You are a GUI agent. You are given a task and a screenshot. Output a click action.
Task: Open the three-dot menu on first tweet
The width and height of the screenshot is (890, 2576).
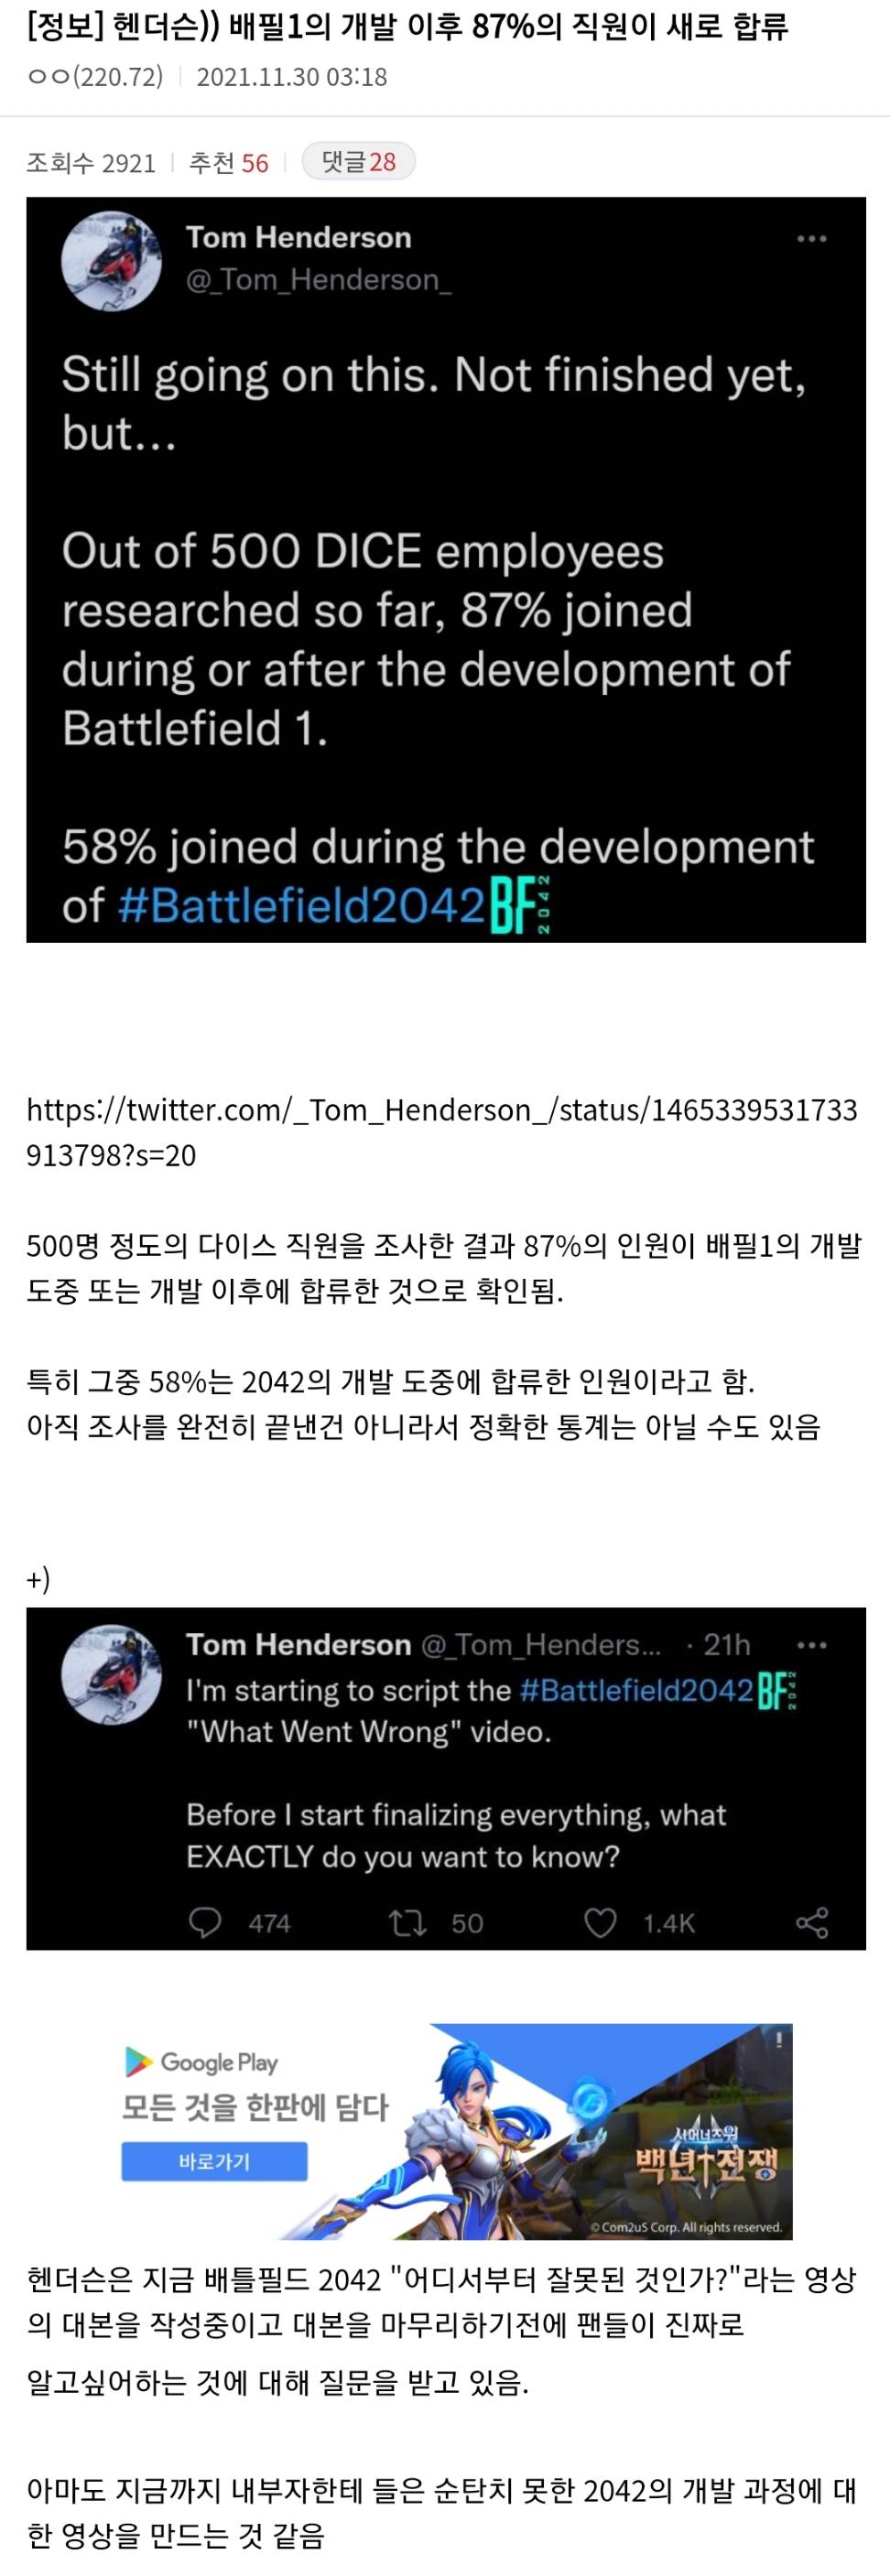811,239
